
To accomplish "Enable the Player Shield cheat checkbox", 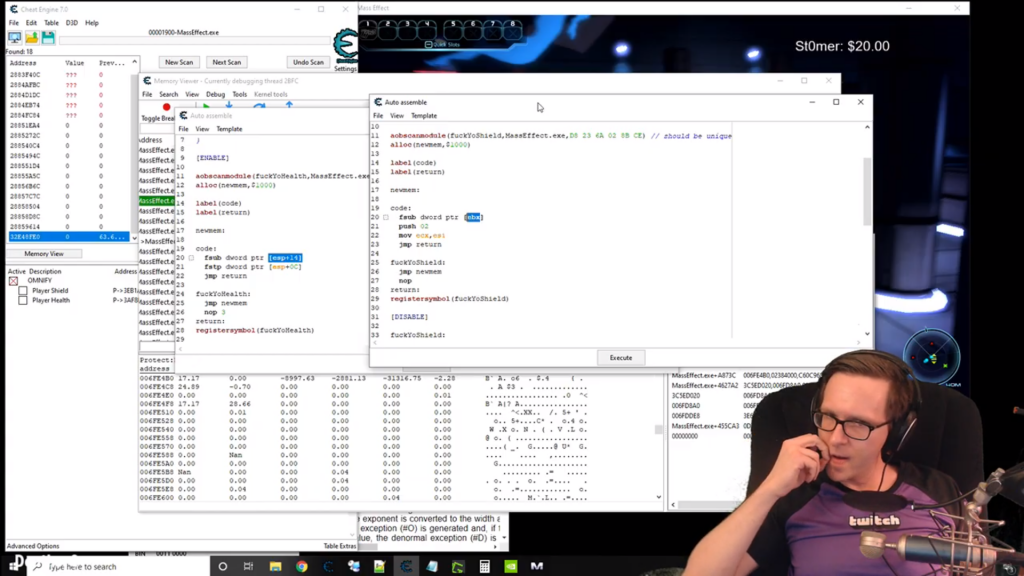I will [x=23, y=291].
